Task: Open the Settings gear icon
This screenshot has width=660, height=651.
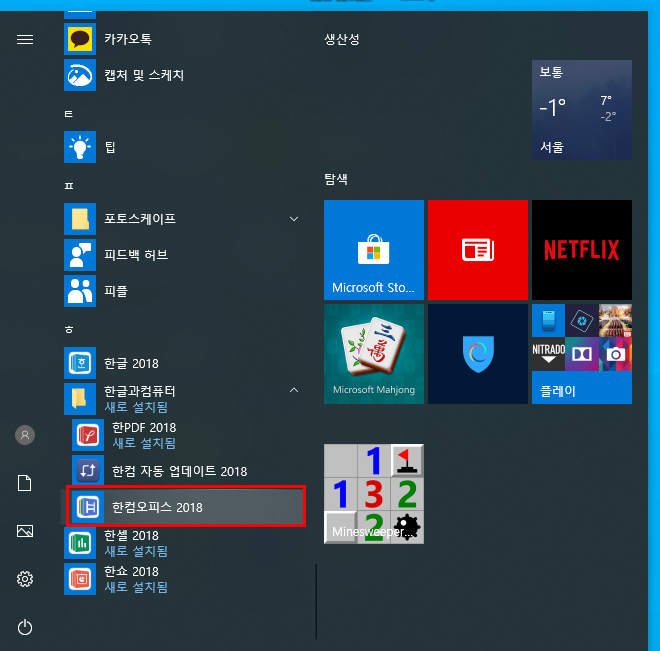Action: pos(25,579)
